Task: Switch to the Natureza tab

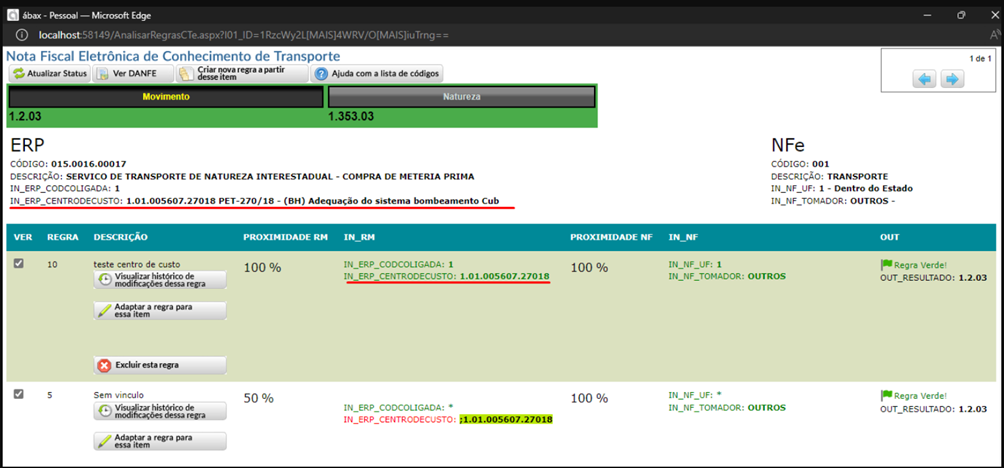Action: pyautogui.click(x=462, y=97)
